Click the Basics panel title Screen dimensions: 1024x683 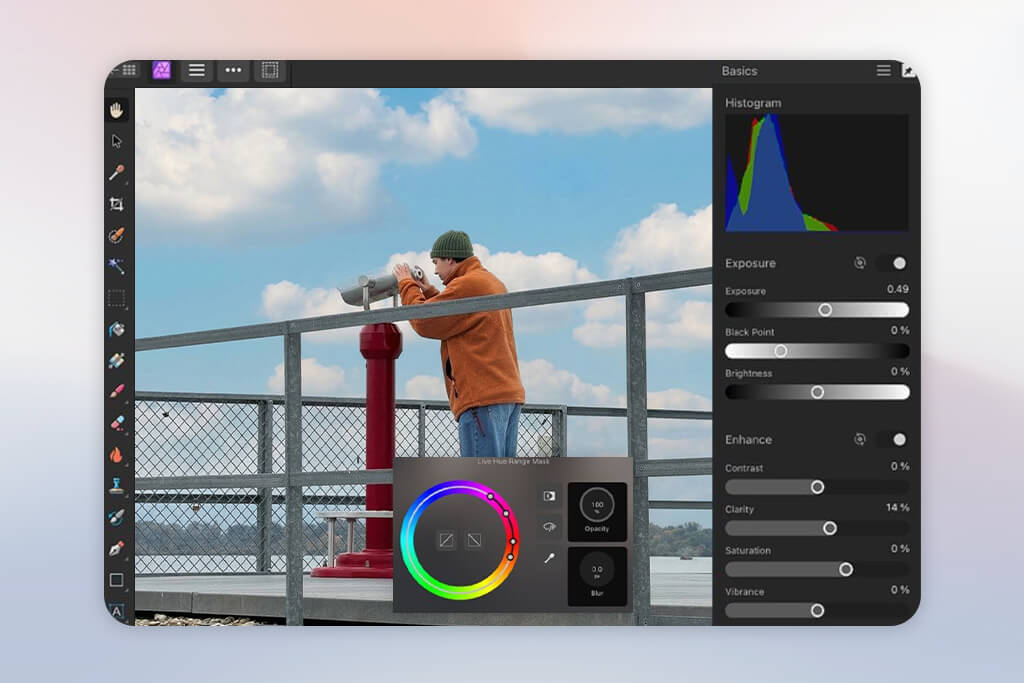point(739,71)
